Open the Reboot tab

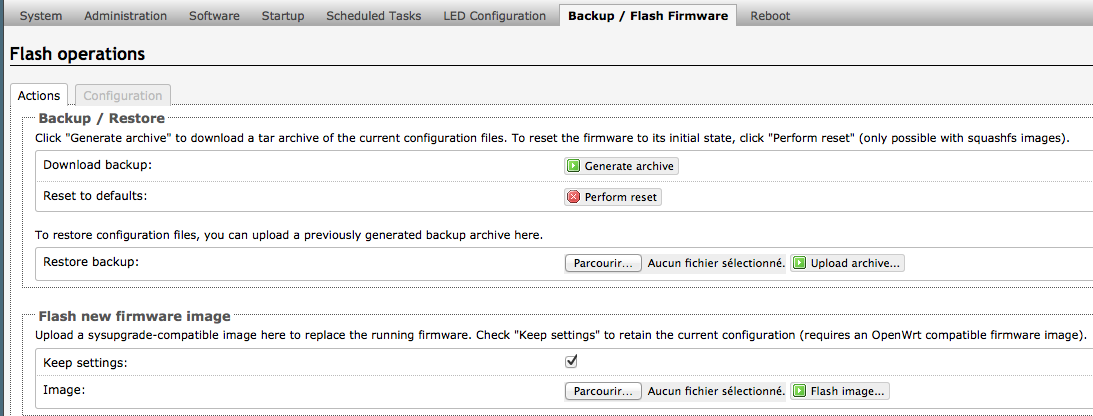point(770,15)
